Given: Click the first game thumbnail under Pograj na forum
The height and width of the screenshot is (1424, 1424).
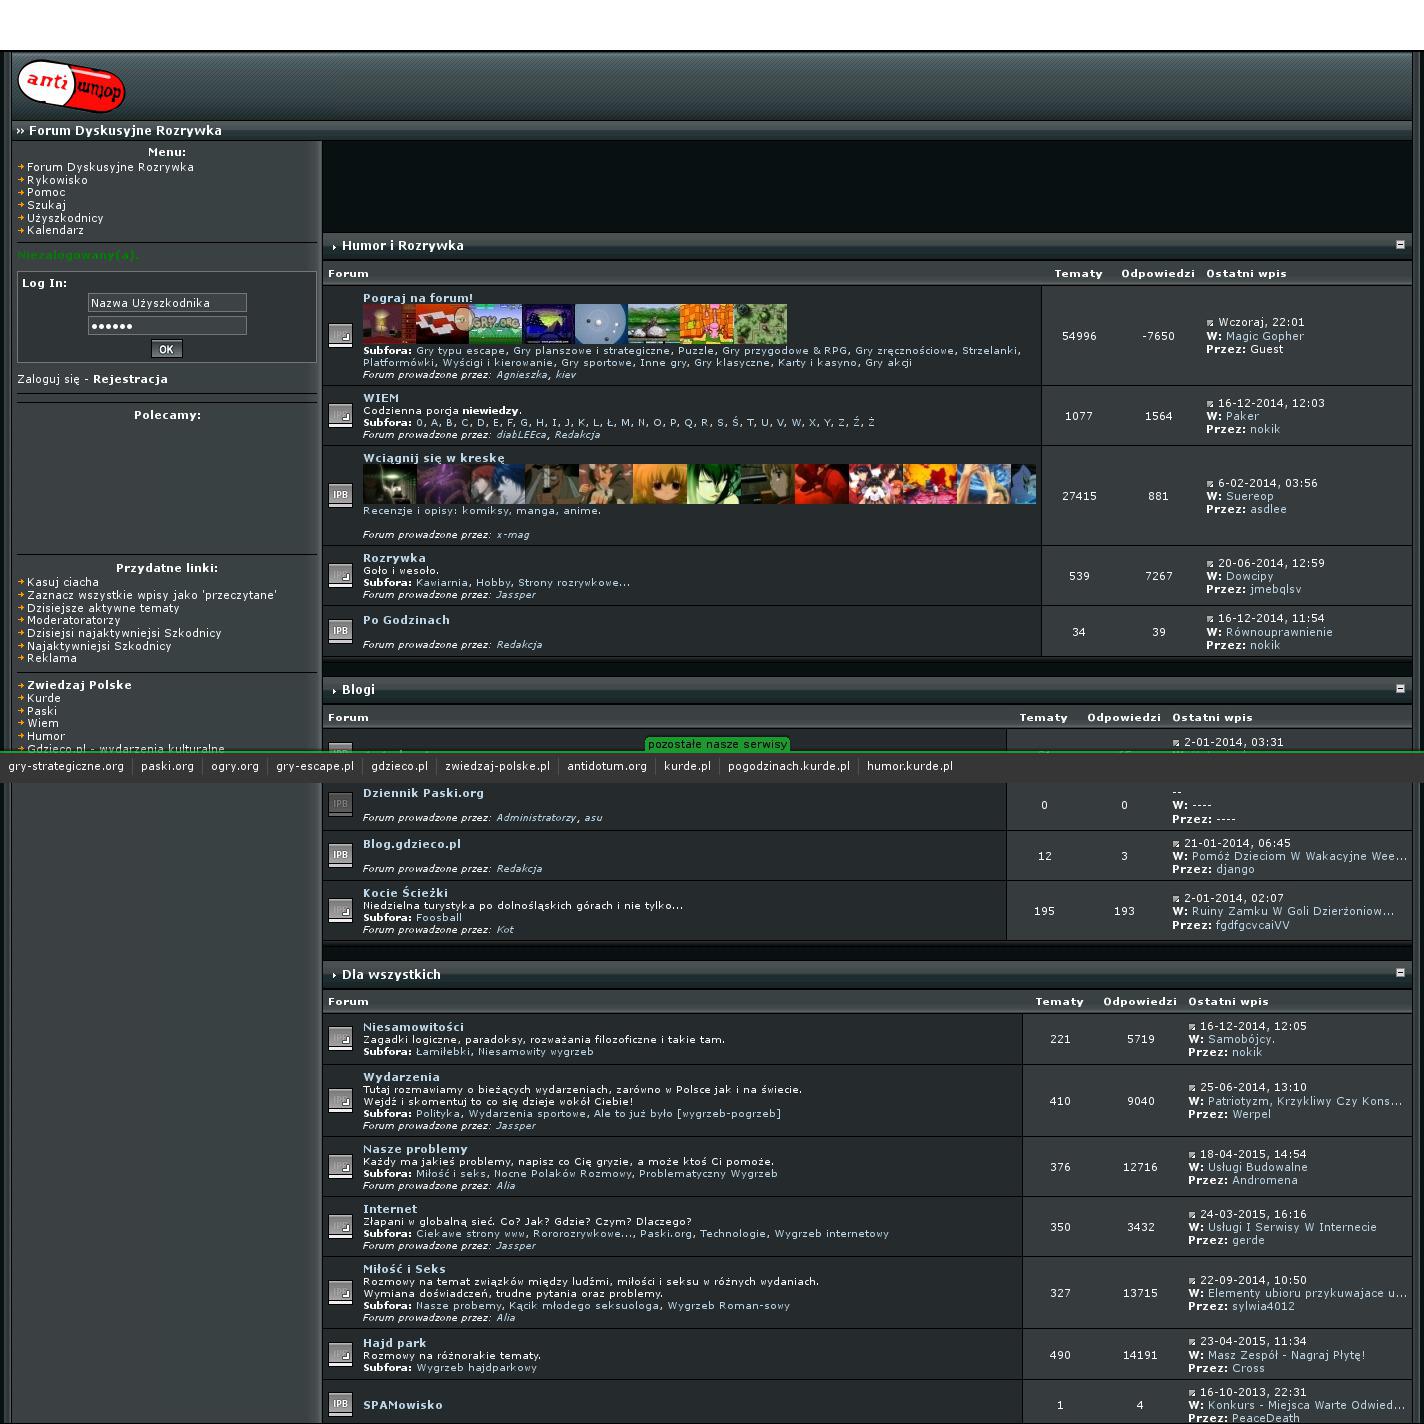Looking at the screenshot, I should 381,324.
